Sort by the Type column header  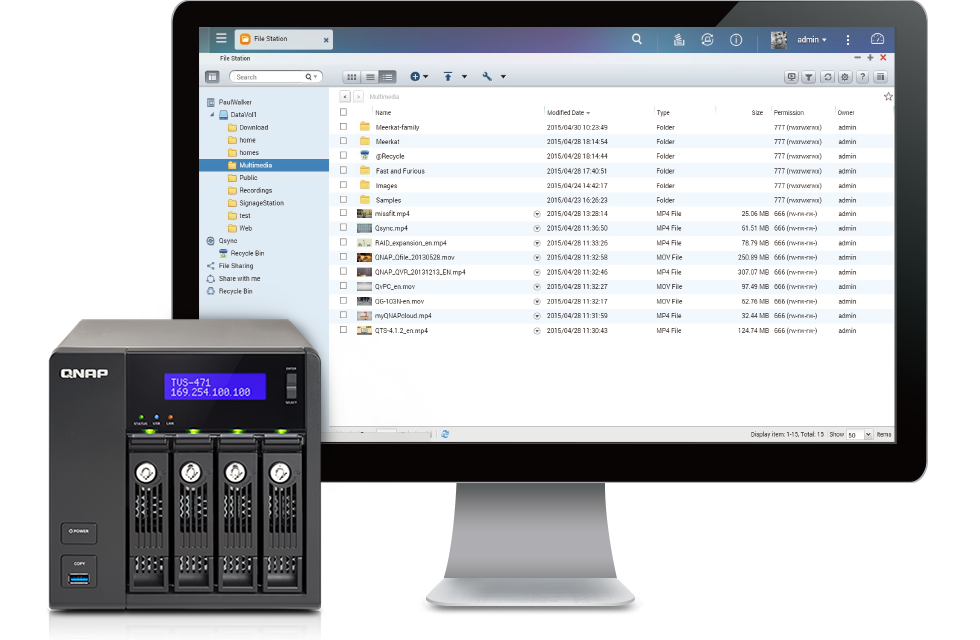tap(662, 112)
